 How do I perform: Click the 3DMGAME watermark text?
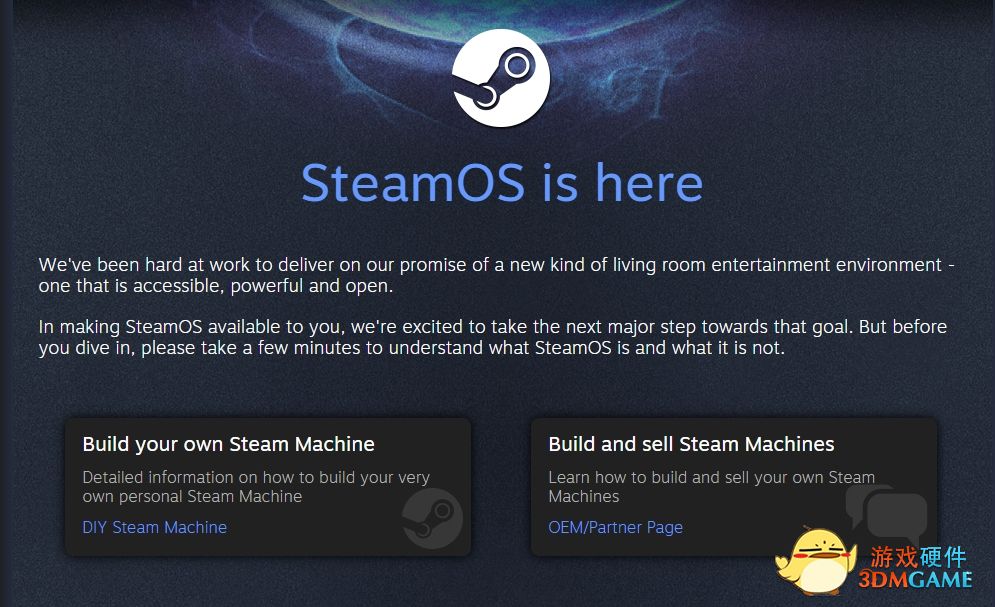point(915,579)
